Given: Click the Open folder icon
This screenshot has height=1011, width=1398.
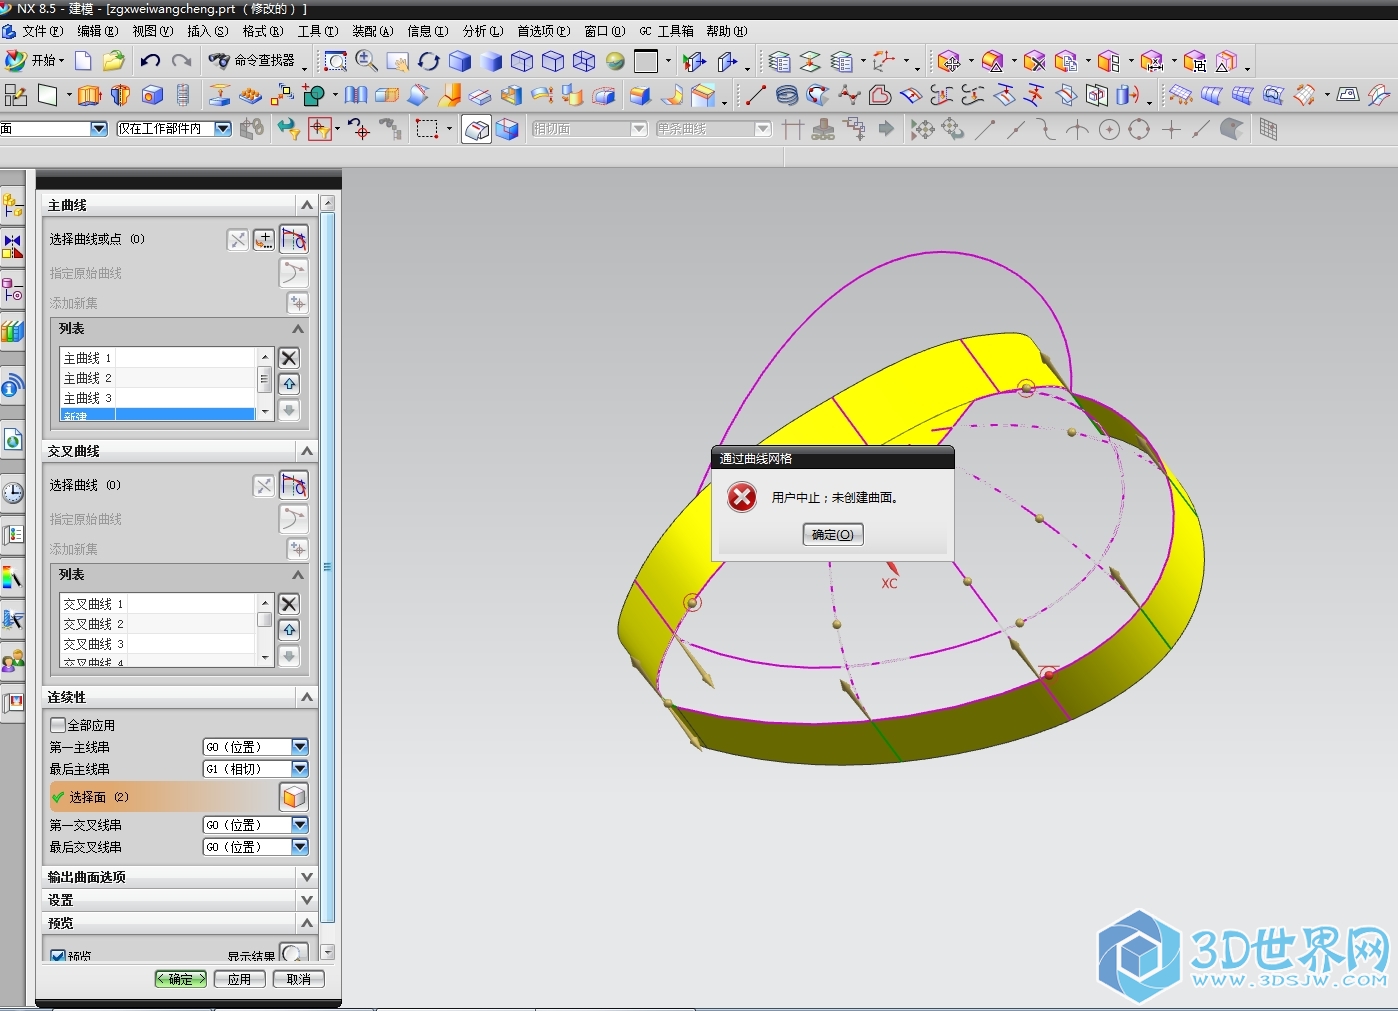Looking at the screenshot, I should 114,61.
